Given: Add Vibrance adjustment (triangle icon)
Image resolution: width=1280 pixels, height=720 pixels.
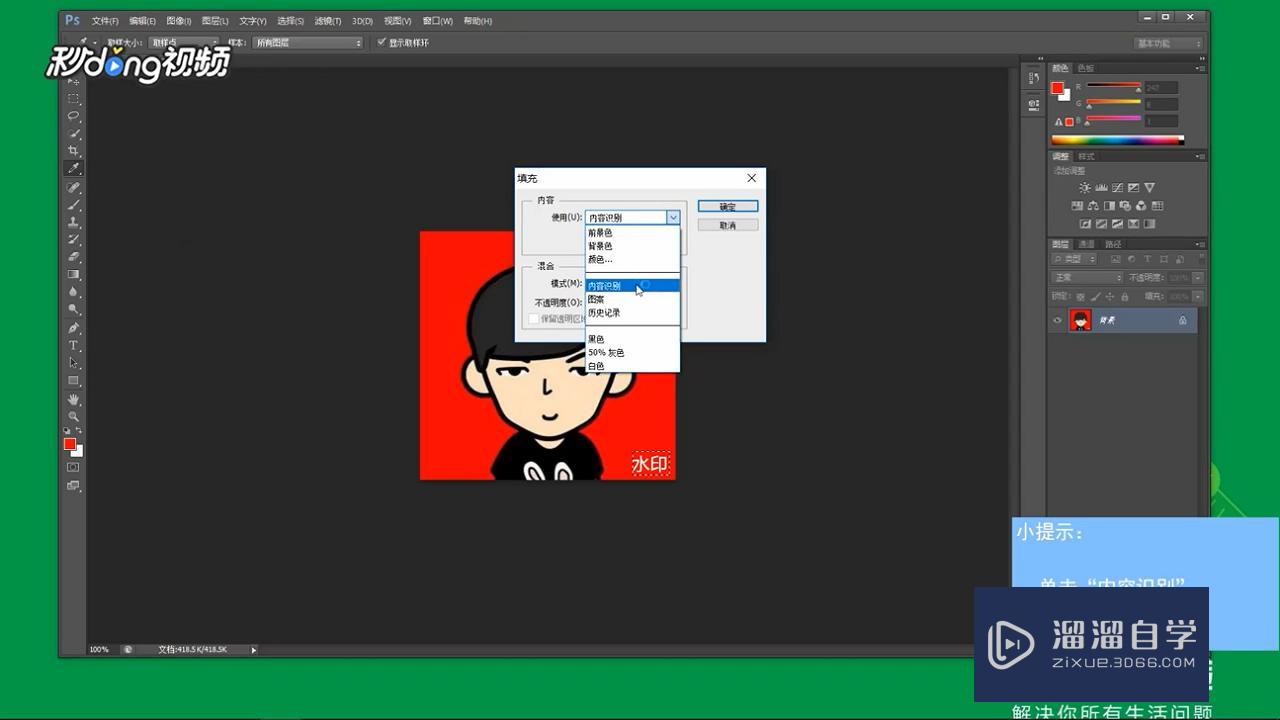Looking at the screenshot, I should [x=1149, y=188].
